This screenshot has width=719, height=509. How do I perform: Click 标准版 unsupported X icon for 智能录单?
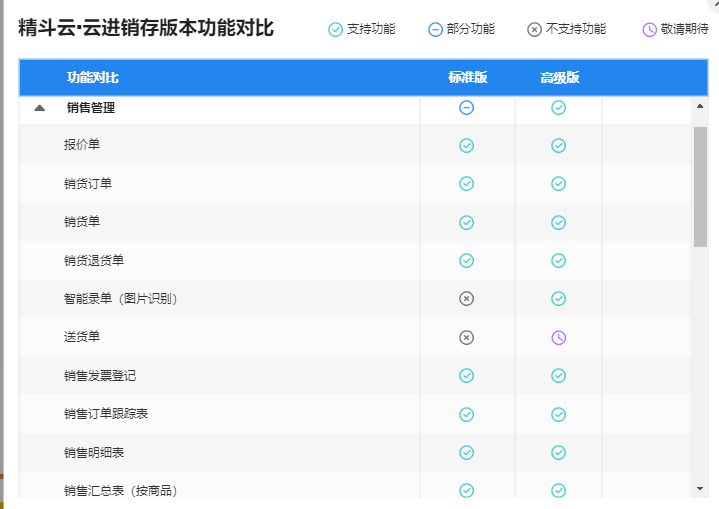click(x=466, y=299)
